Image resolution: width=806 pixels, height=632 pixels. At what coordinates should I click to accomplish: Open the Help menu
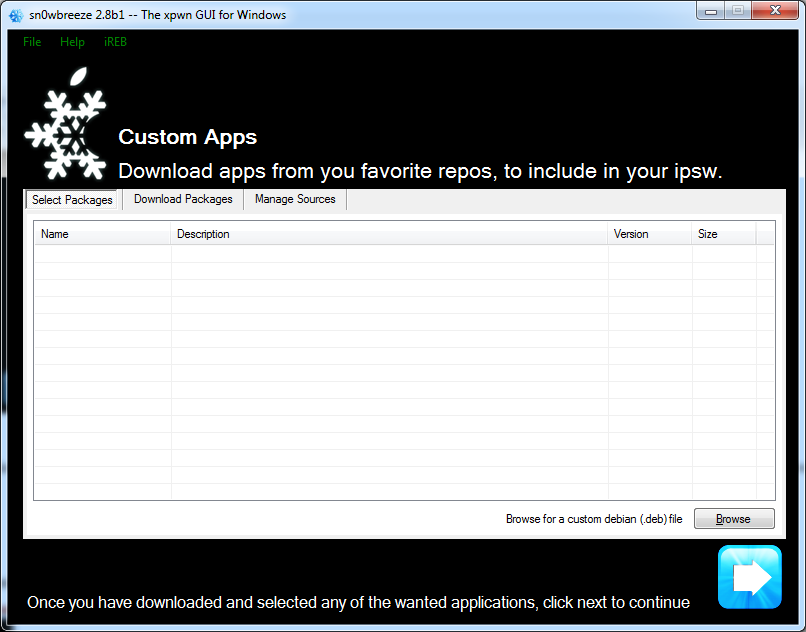point(72,42)
